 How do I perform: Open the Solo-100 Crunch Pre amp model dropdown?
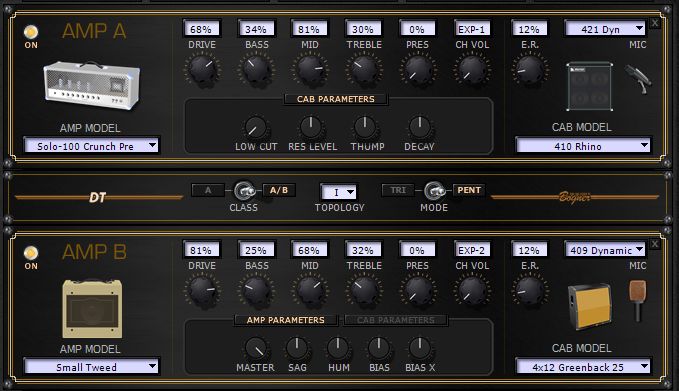point(92,146)
